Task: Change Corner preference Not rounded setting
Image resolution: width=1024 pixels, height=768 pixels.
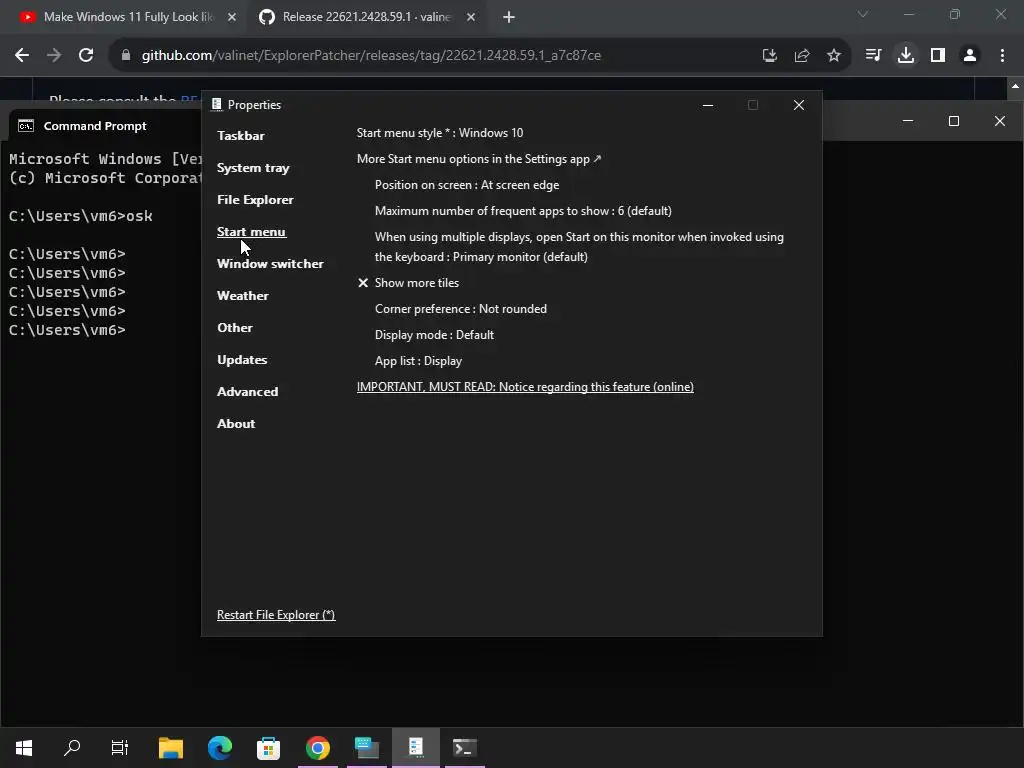Action: 460,309
